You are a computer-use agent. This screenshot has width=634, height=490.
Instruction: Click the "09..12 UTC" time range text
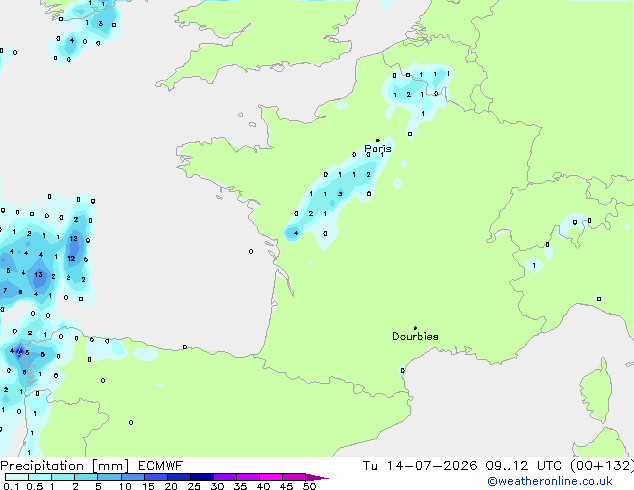pos(524,466)
